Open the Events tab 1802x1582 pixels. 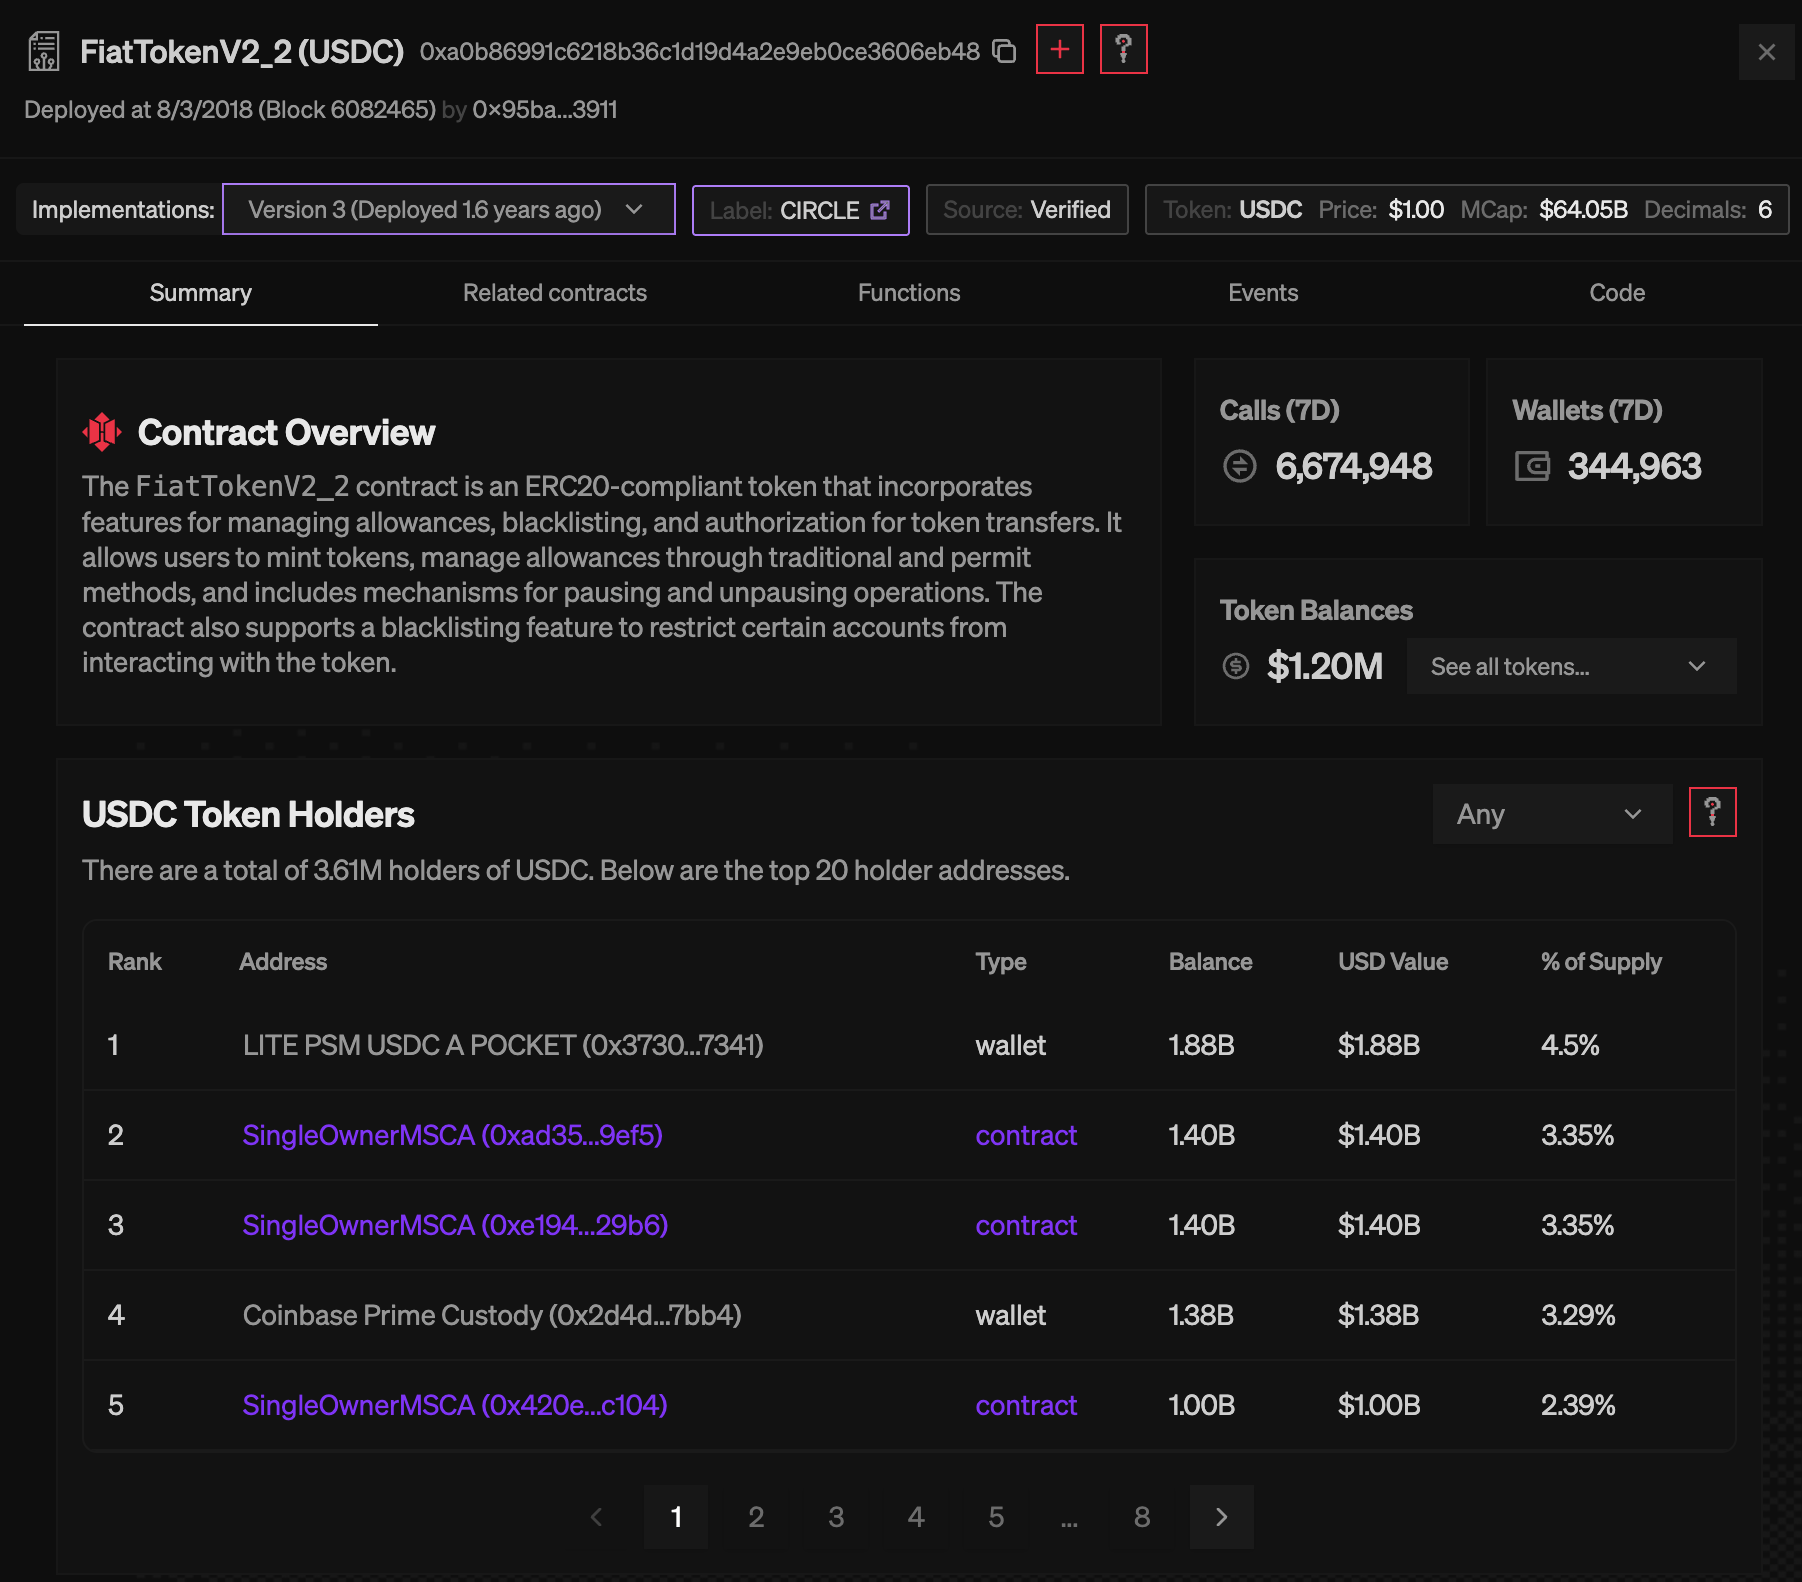(1263, 293)
